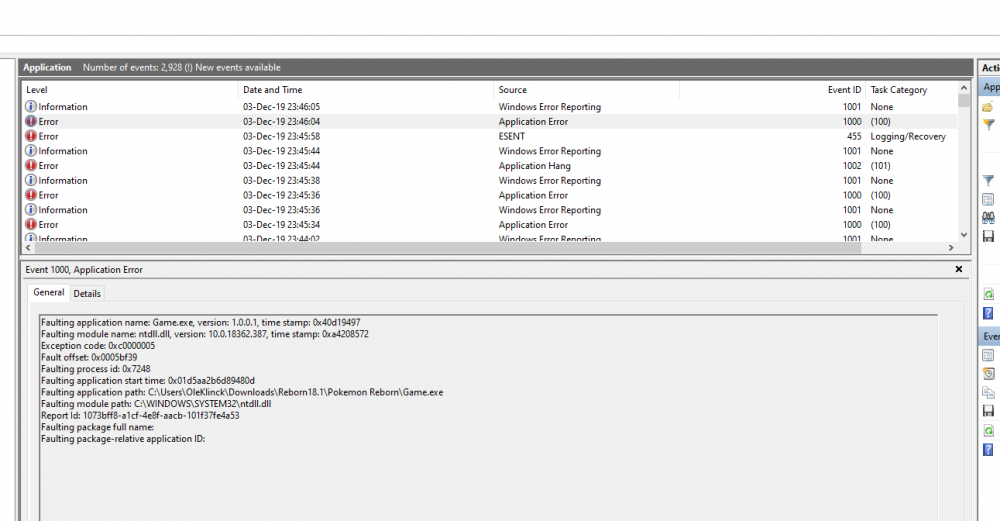
Task: Click the error icon for Application Hang
Action: point(31,166)
